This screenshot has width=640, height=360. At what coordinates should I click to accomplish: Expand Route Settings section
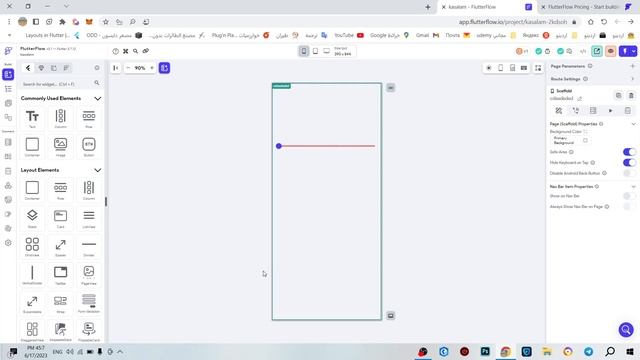click(x=633, y=79)
